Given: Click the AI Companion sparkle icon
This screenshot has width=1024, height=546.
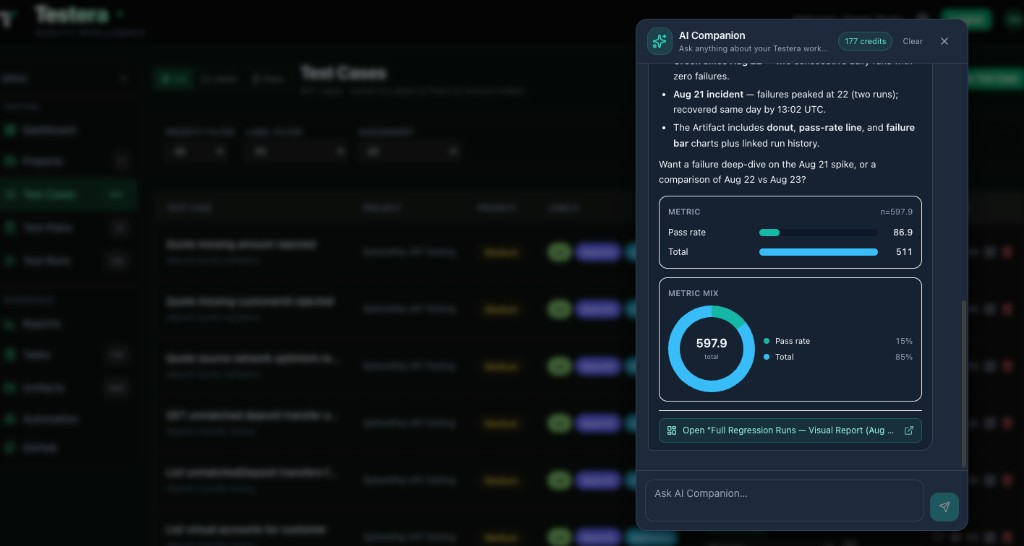Looking at the screenshot, I should point(660,41).
